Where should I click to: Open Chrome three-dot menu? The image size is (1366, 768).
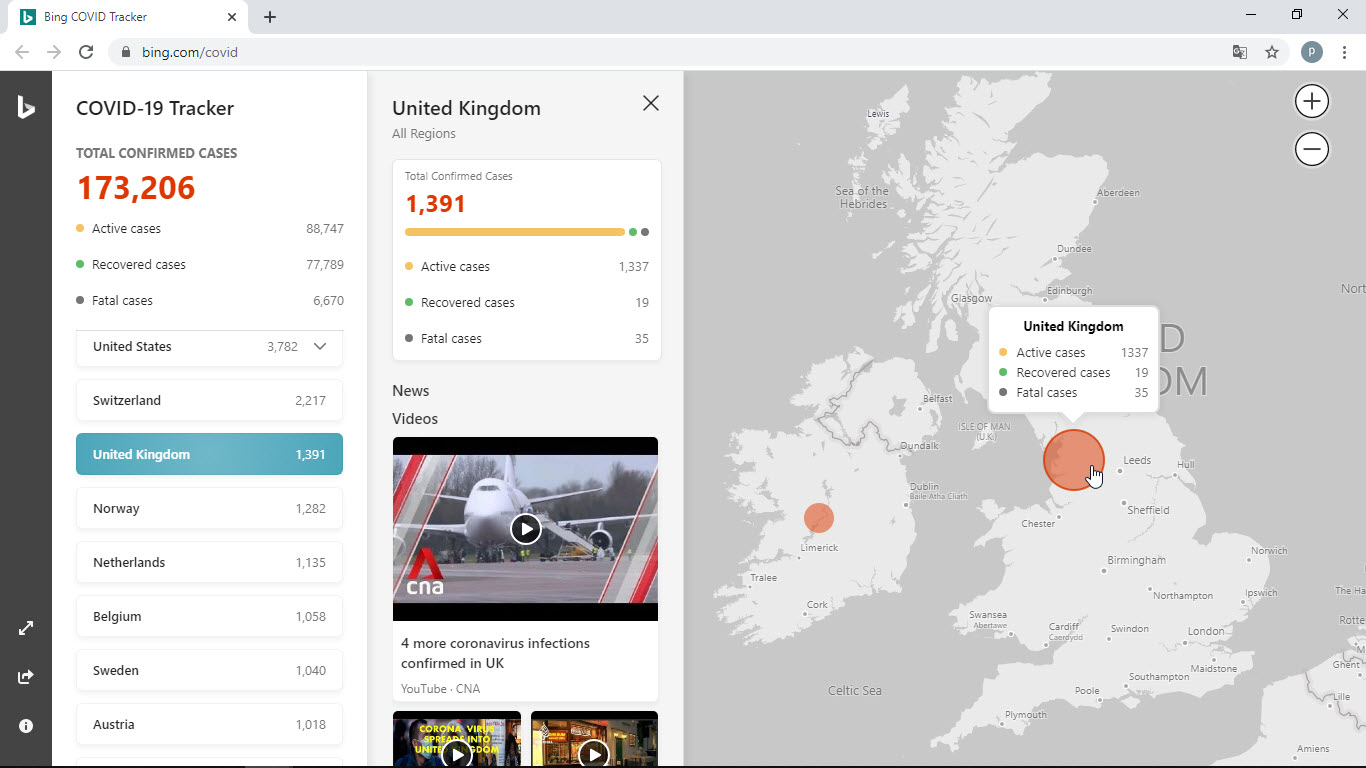[1344, 52]
